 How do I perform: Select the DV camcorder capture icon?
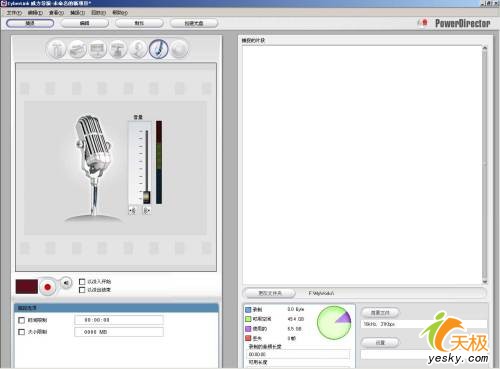click(x=57, y=49)
